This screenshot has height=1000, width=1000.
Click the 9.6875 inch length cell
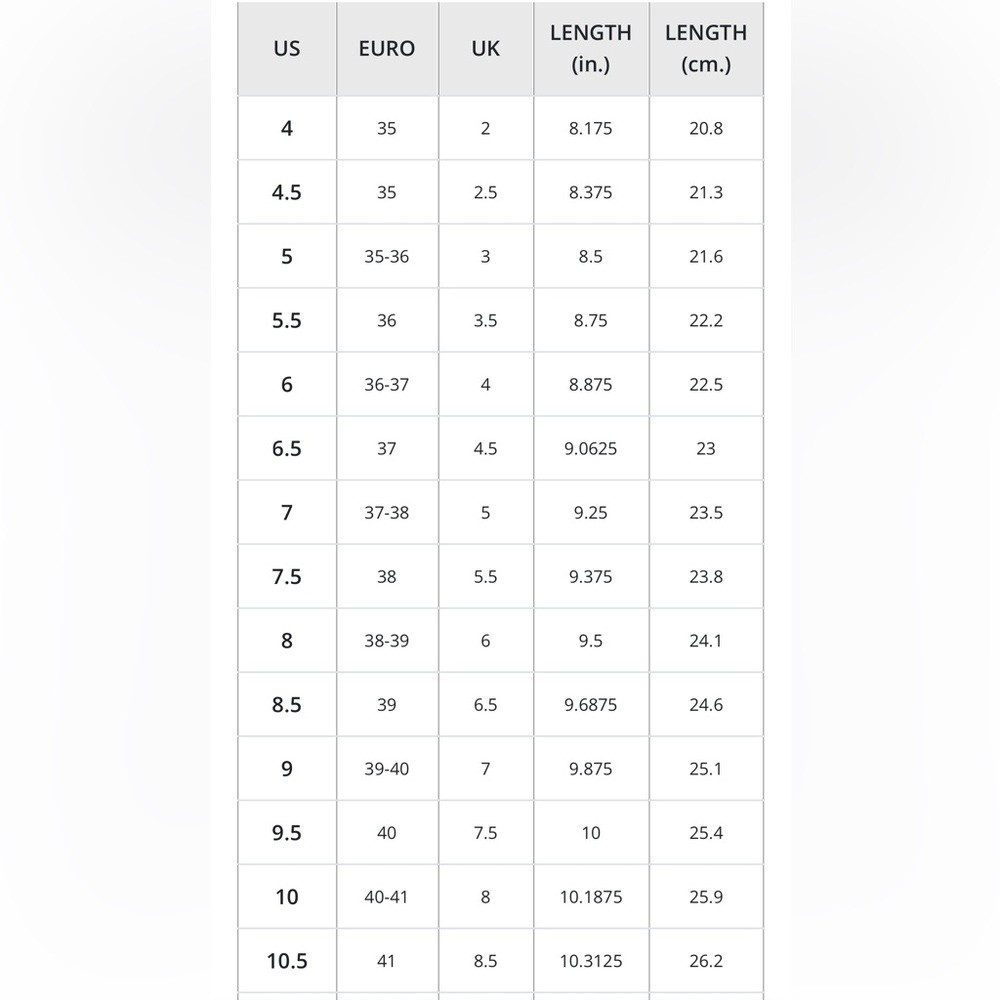(591, 705)
